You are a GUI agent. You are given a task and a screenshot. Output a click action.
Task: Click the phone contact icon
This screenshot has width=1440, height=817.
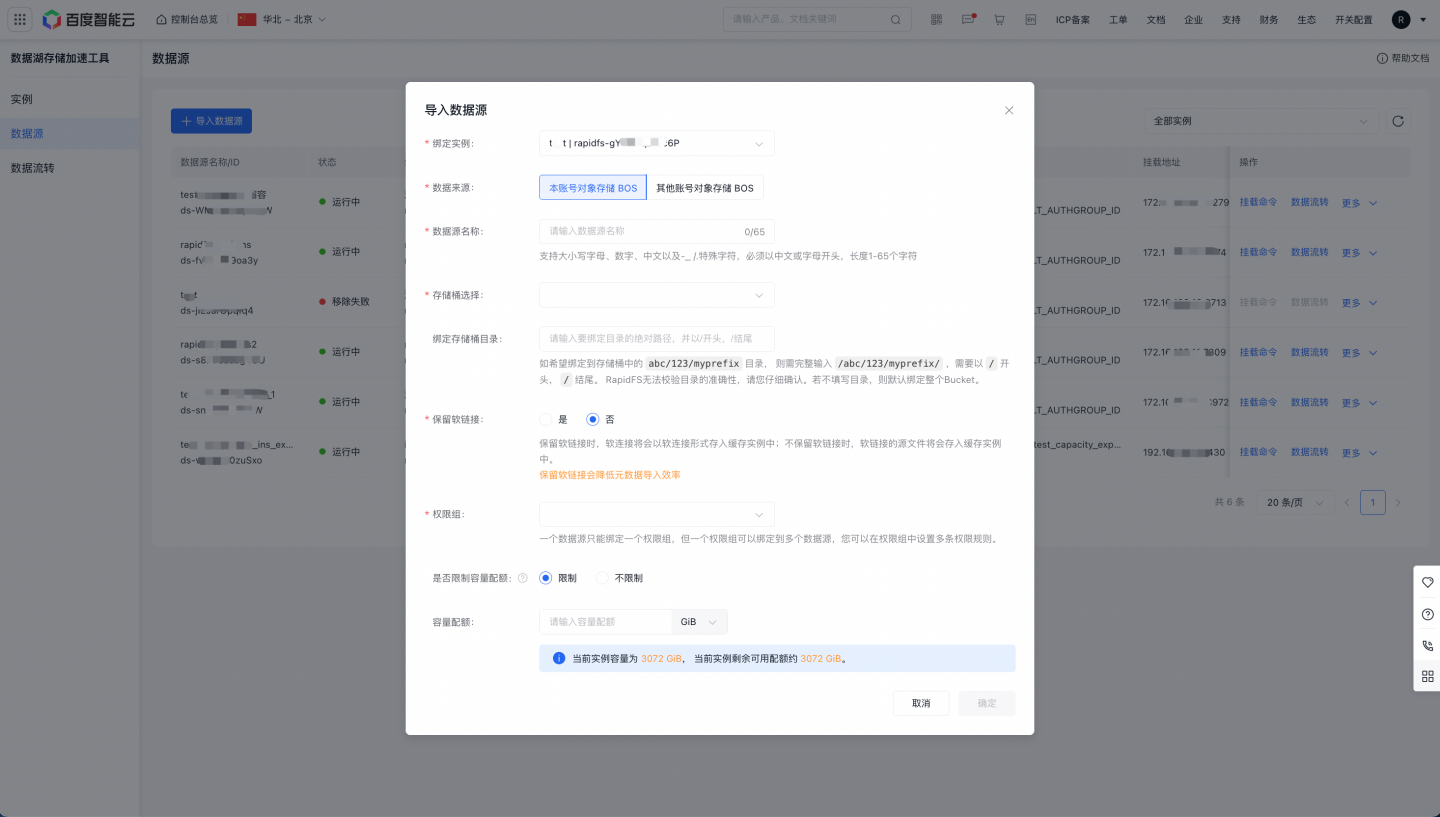(1427, 645)
